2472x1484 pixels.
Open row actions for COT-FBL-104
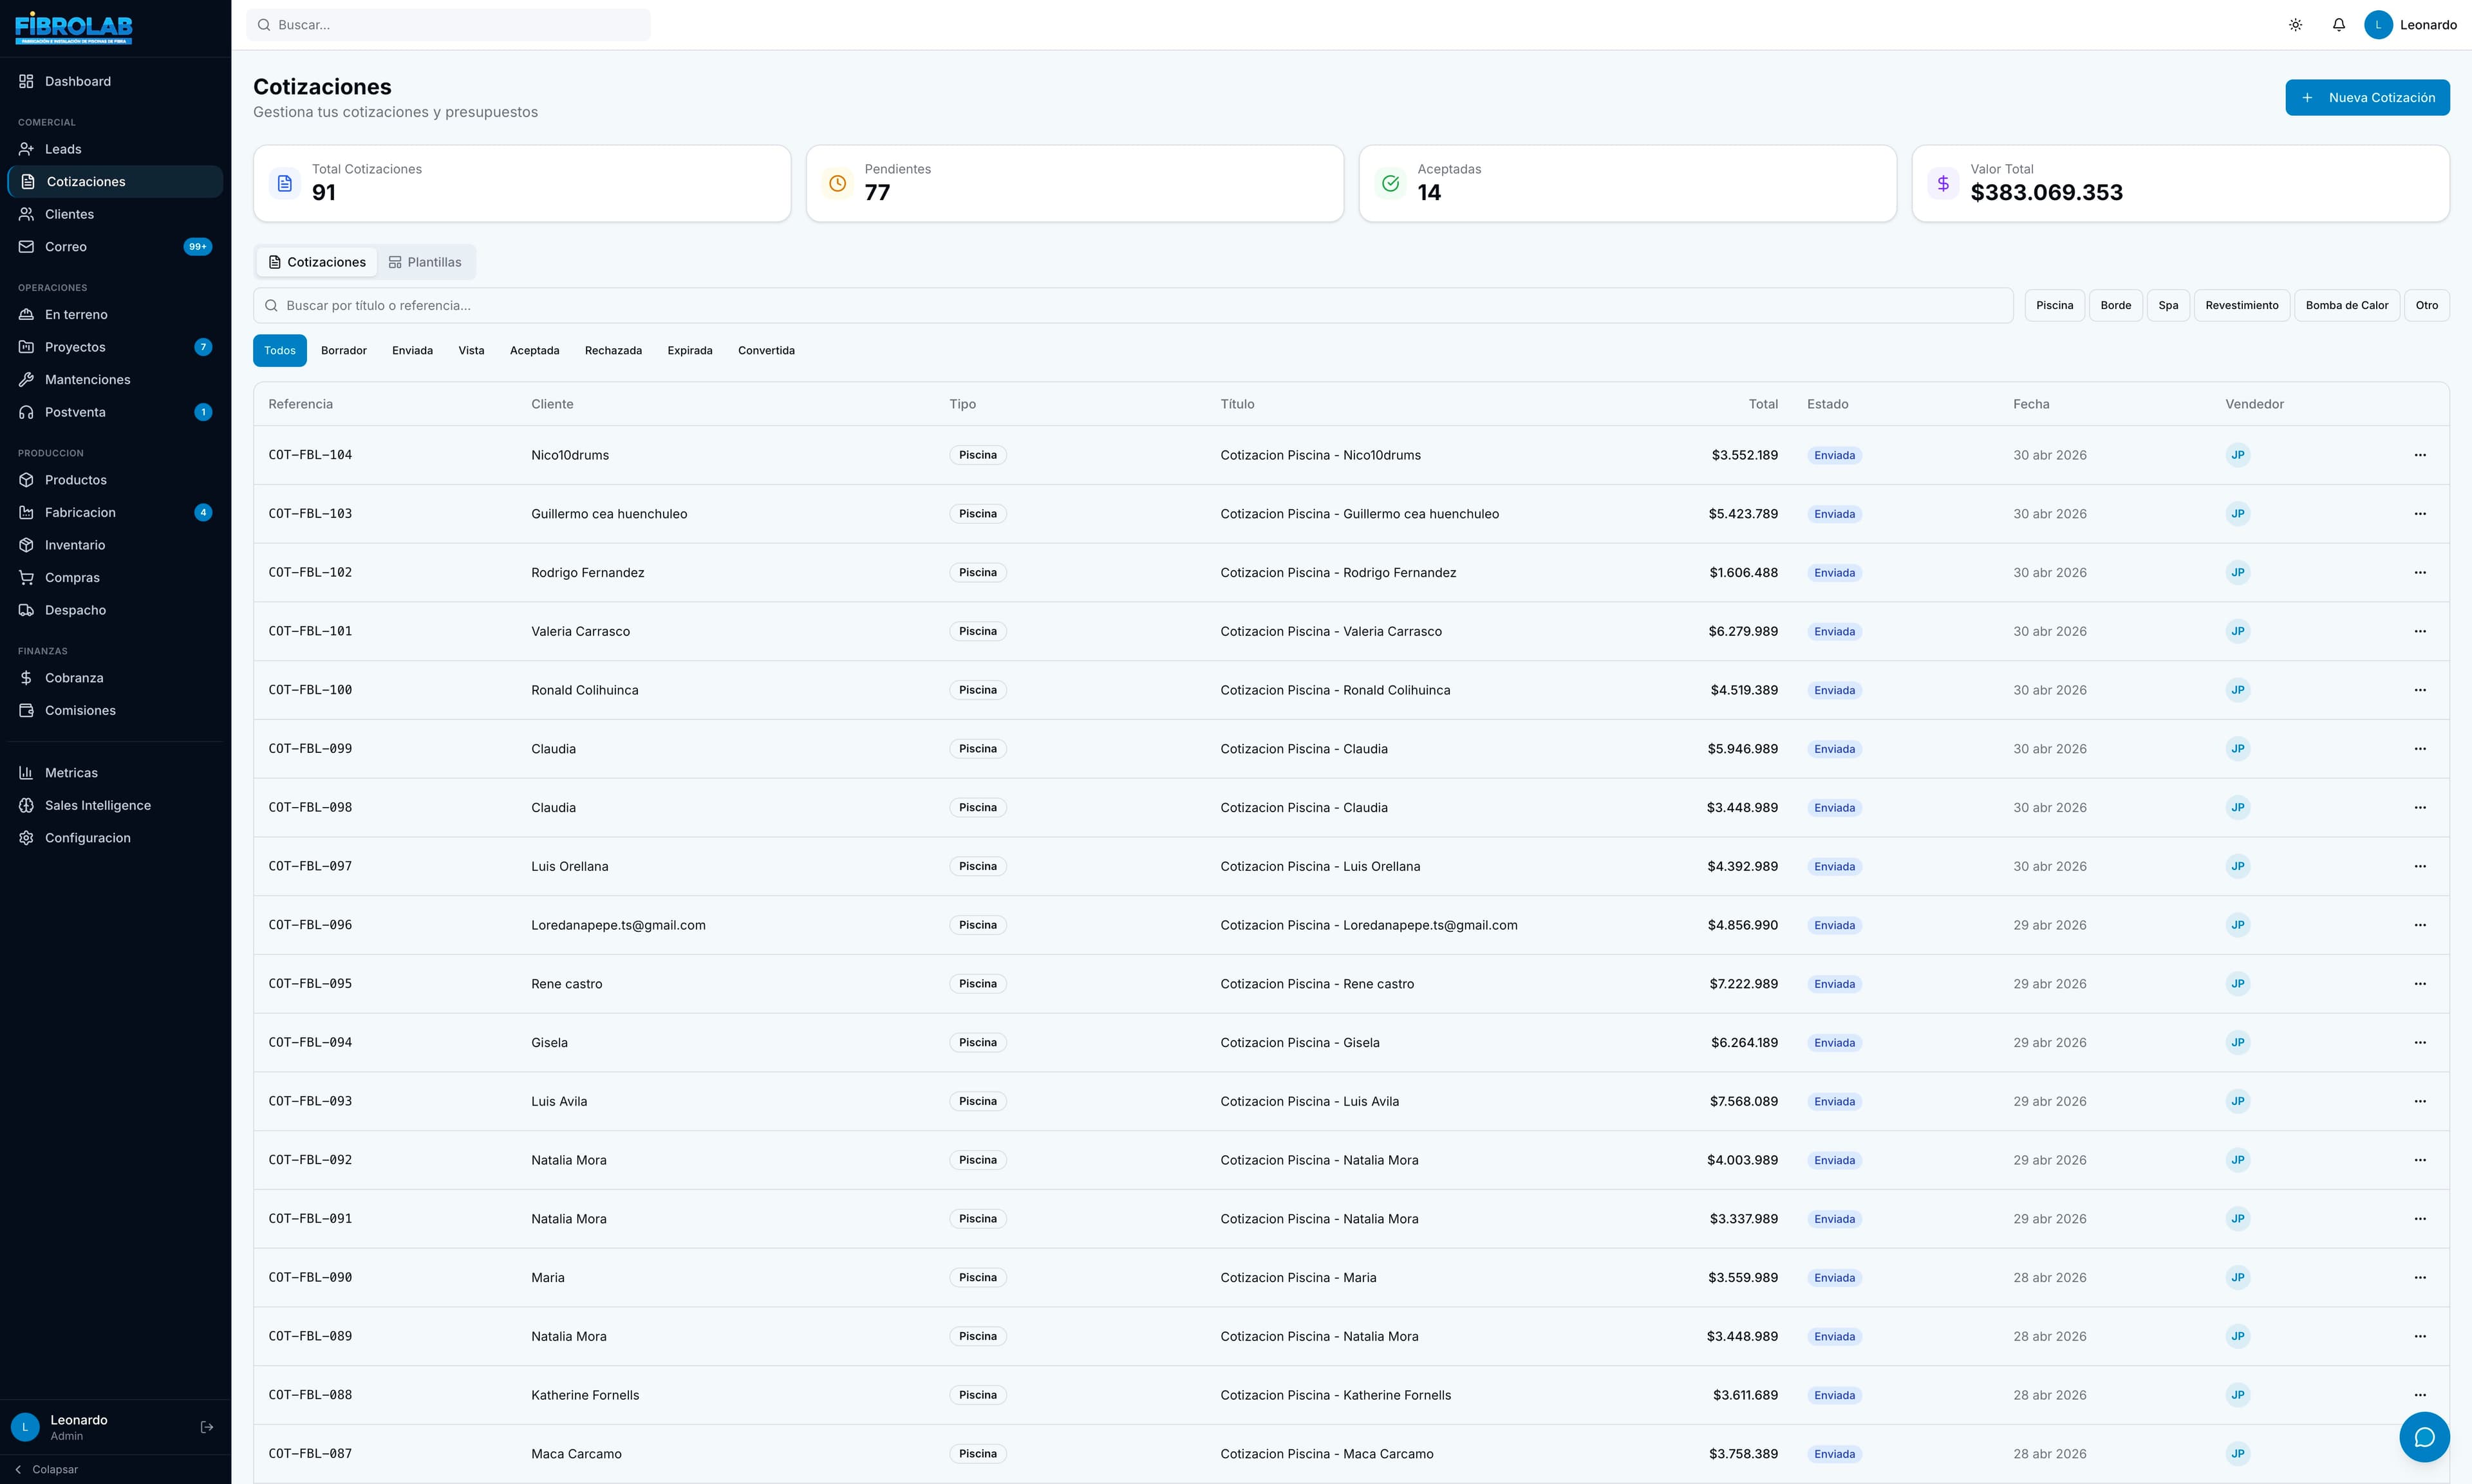2420,455
